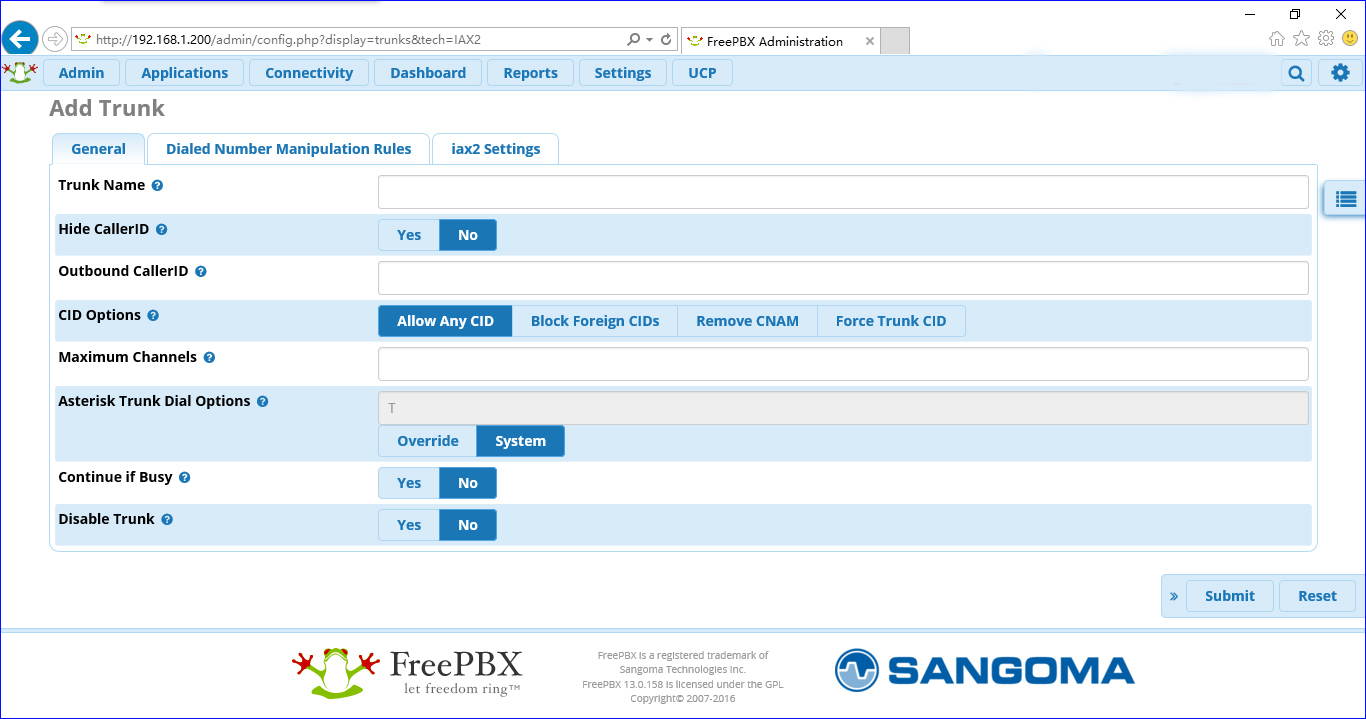Click the Trunk Name help question icon
1366x719 pixels.
[158, 184]
